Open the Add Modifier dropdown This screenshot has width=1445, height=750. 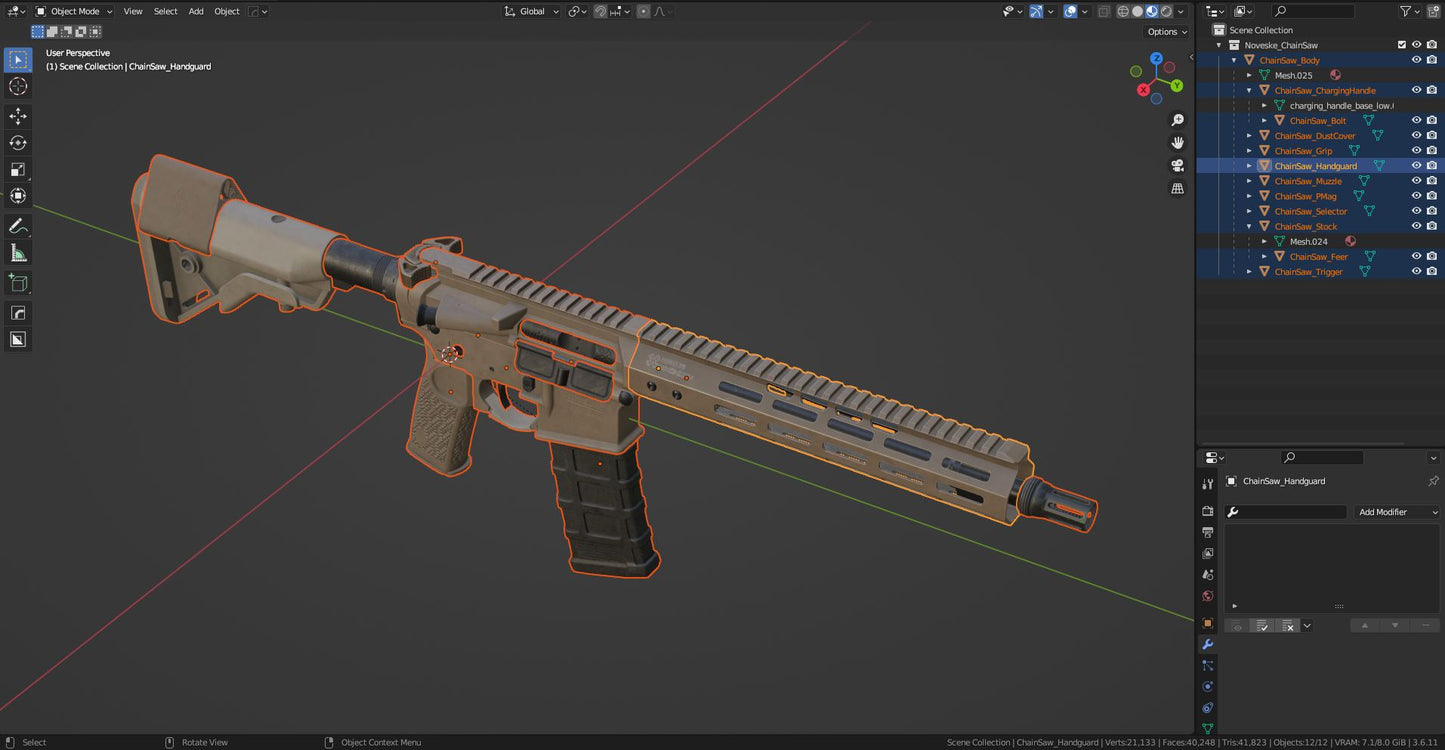tap(1397, 512)
